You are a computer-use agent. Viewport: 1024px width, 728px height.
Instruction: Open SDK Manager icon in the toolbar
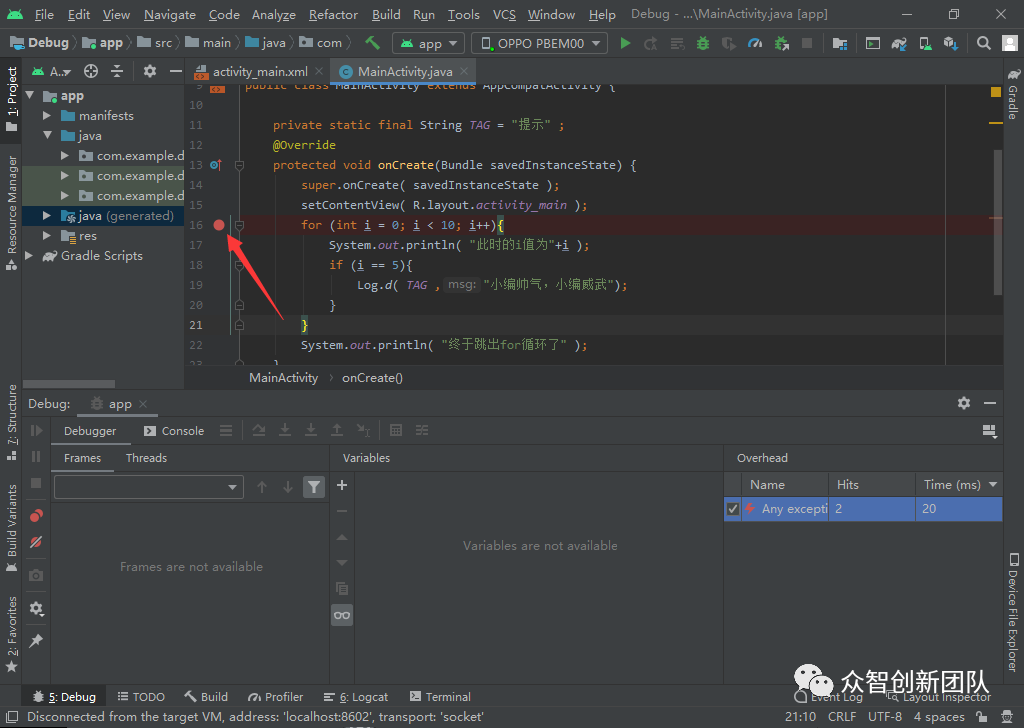pyautogui.click(x=951, y=43)
